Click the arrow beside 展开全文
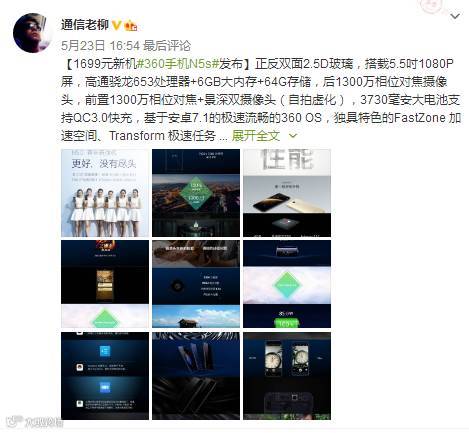469x433 pixels. (x=293, y=136)
